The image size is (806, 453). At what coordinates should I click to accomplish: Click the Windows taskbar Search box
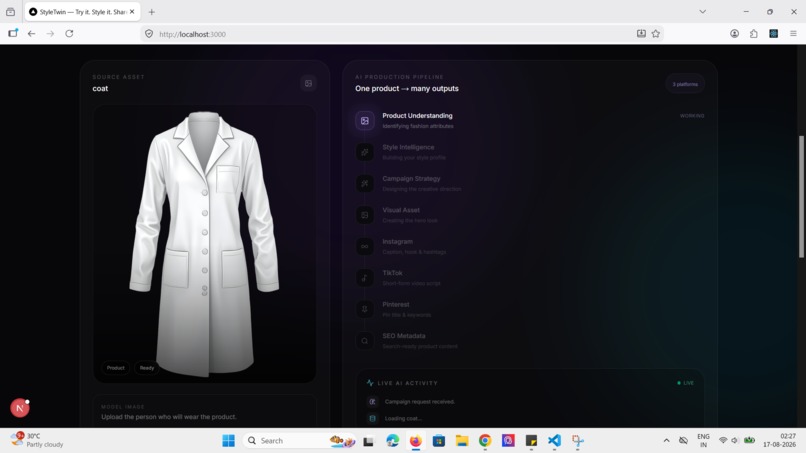(x=300, y=441)
